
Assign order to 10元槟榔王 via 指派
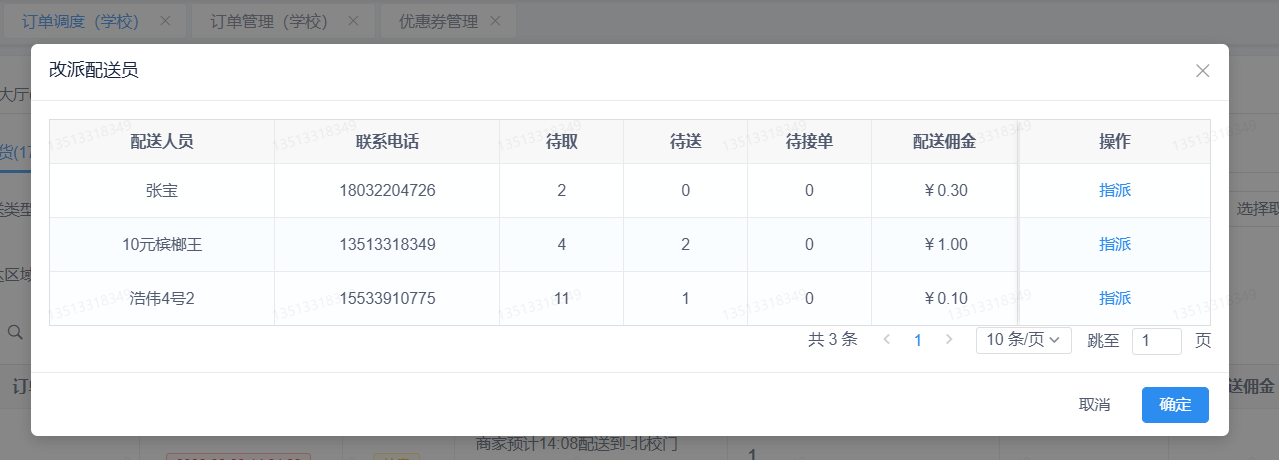point(1115,244)
